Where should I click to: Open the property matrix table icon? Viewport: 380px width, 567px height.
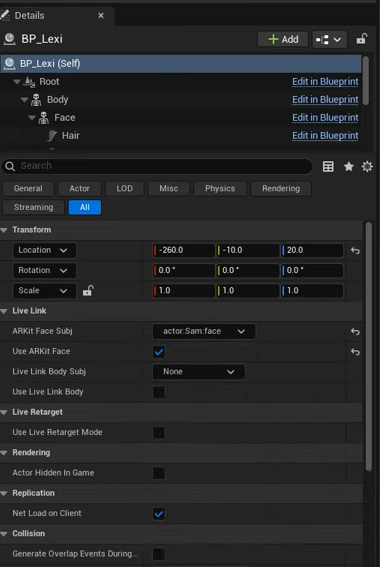pyautogui.click(x=328, y=166)
